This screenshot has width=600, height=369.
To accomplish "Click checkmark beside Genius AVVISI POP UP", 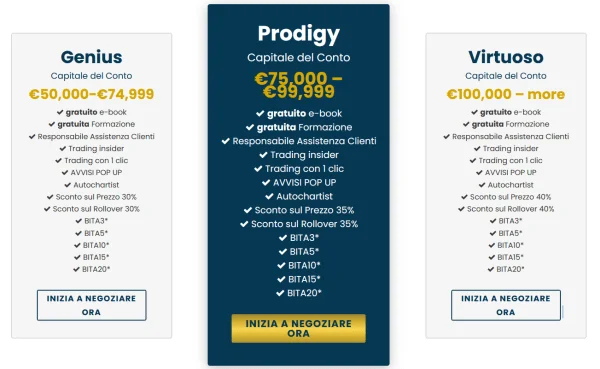I will 65,172.
